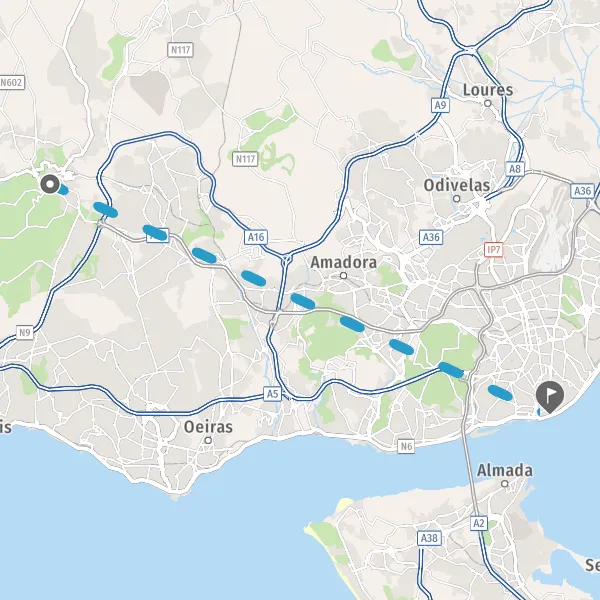Click the red IP7 road shield
The image size is (600, 600).
[x=493, y=250]
